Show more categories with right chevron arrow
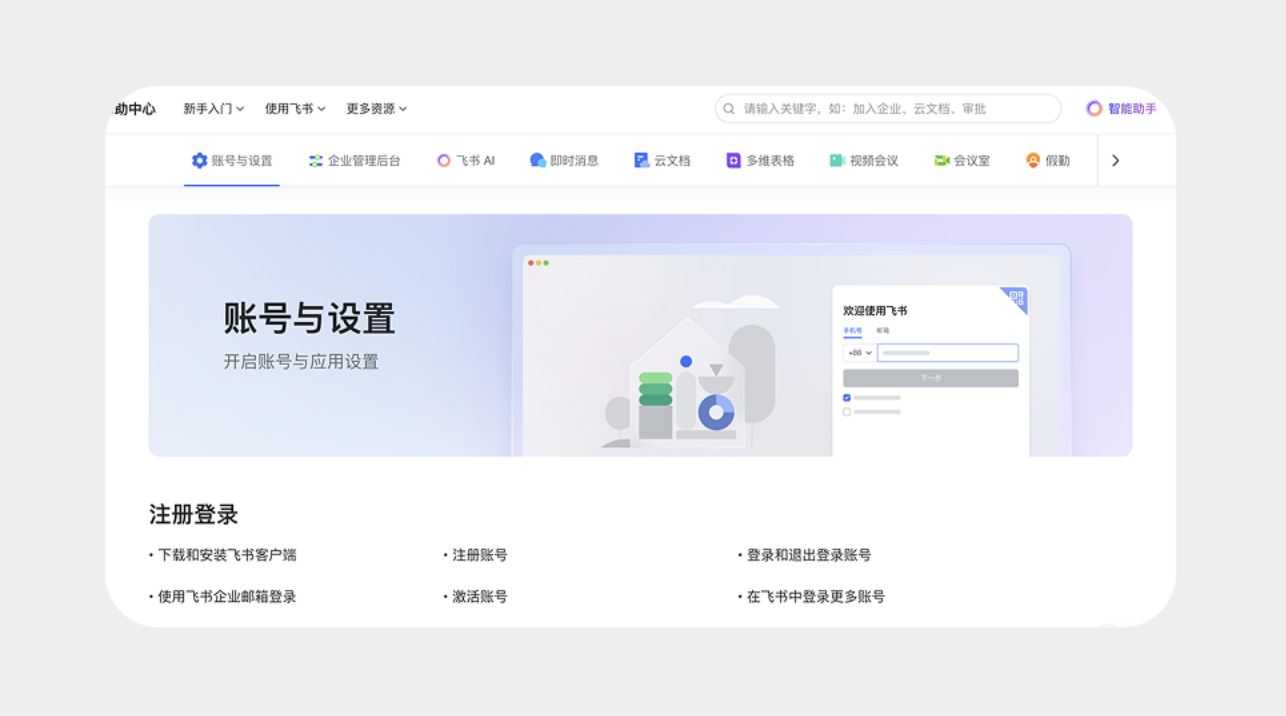 click(1116, 161)
